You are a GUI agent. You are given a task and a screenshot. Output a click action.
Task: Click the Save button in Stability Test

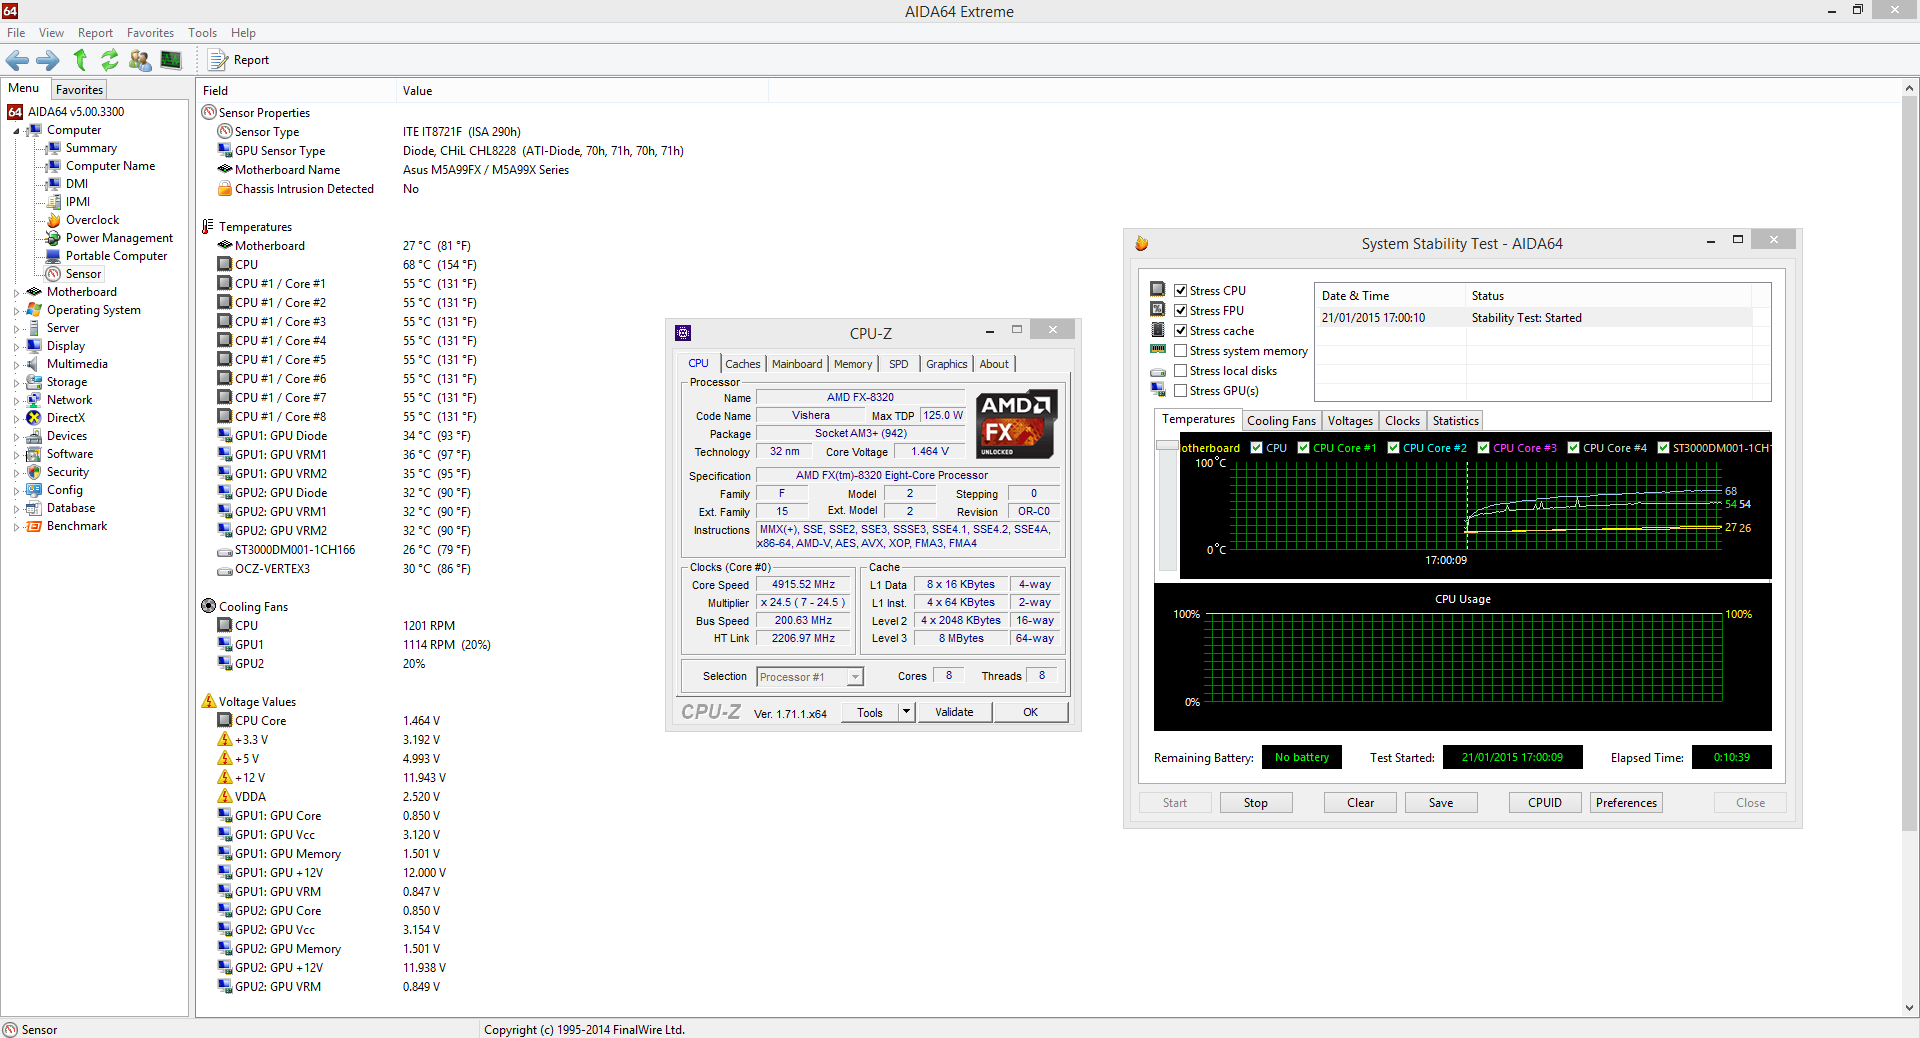pyautogui.click(x=1441, y=803)
